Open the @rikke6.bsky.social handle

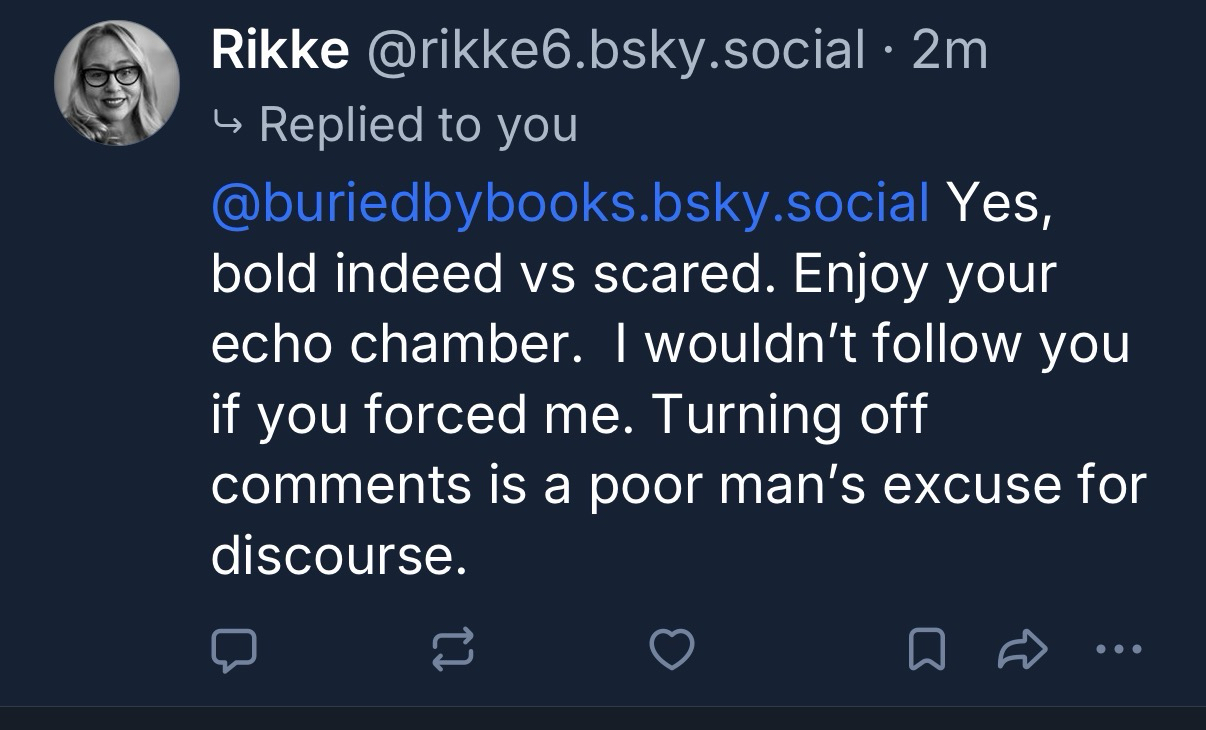coord(616,50)
